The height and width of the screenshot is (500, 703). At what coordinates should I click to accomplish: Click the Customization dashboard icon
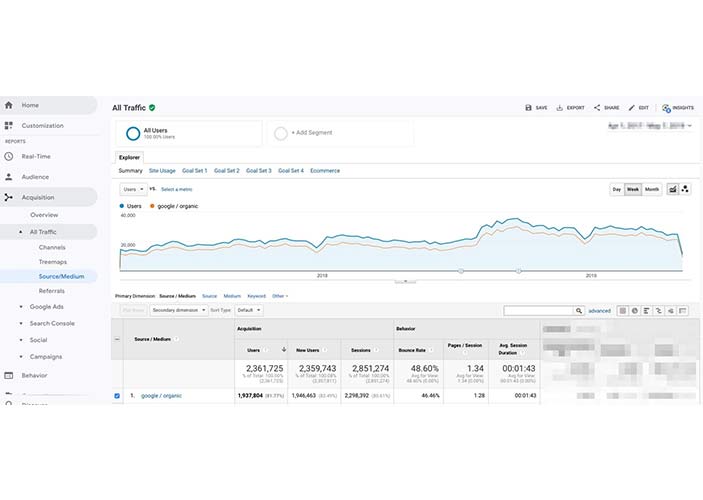pos(9,126)
